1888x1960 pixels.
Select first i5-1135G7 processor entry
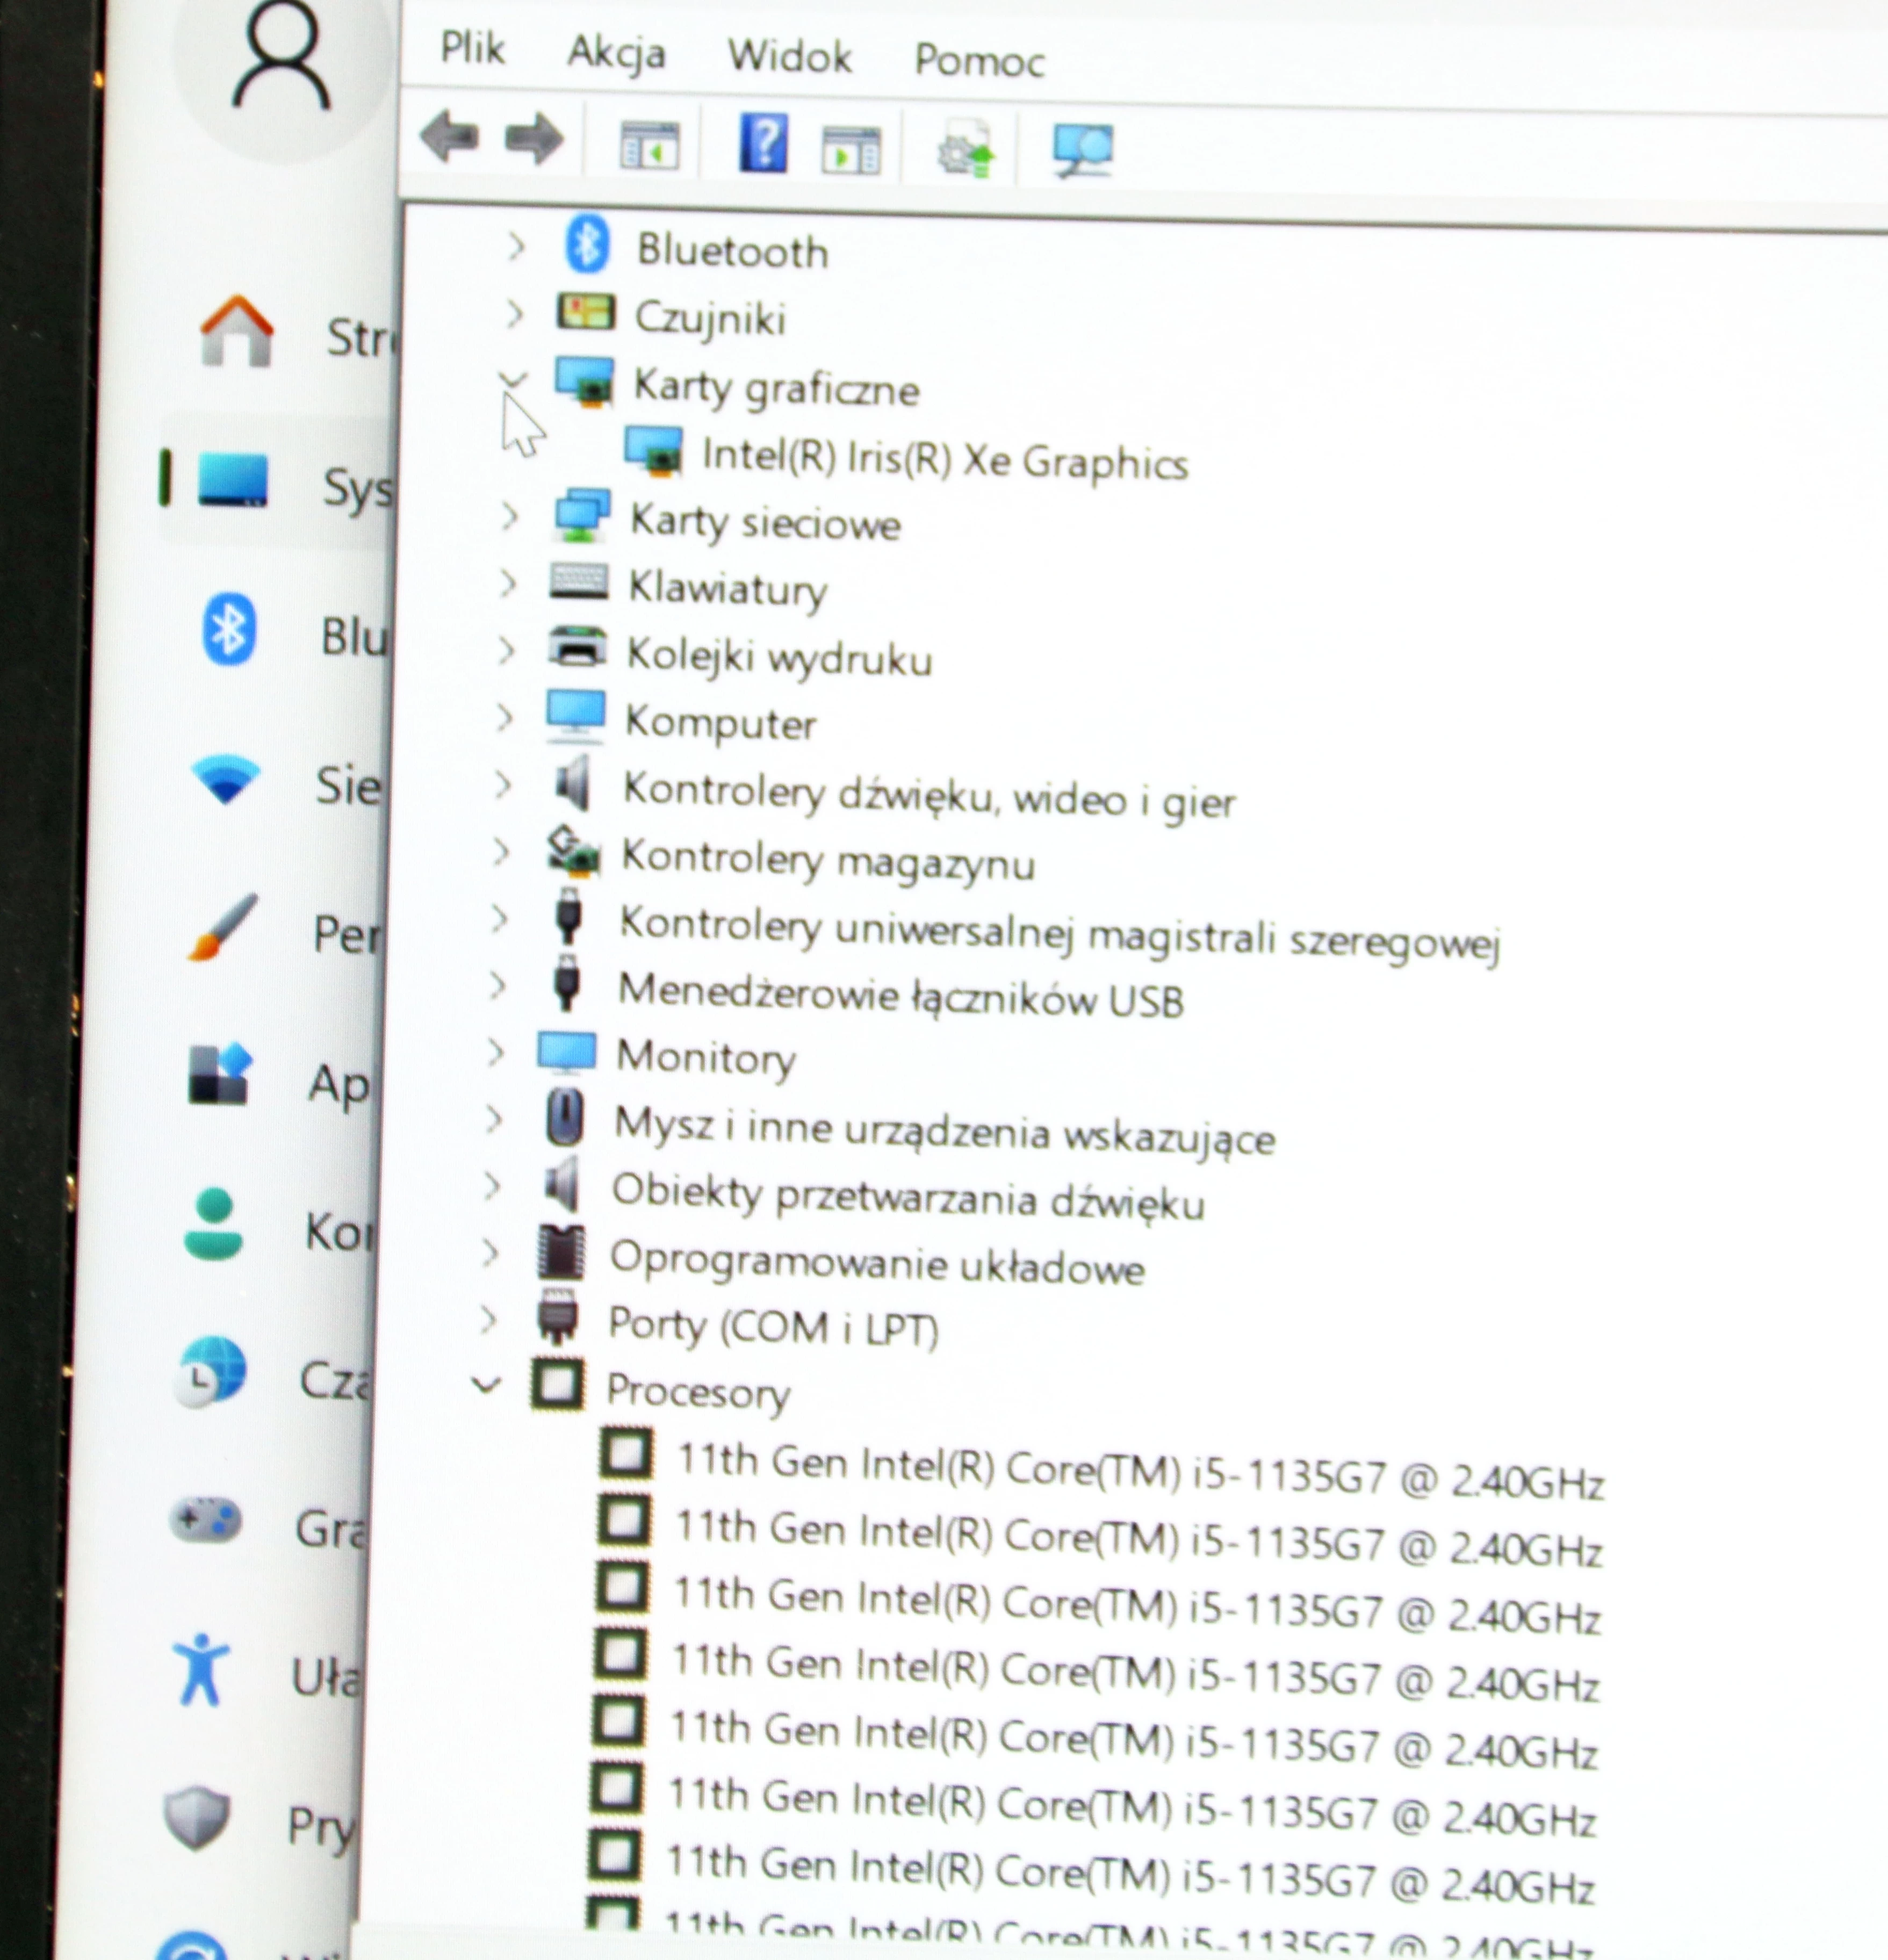1139,1473
